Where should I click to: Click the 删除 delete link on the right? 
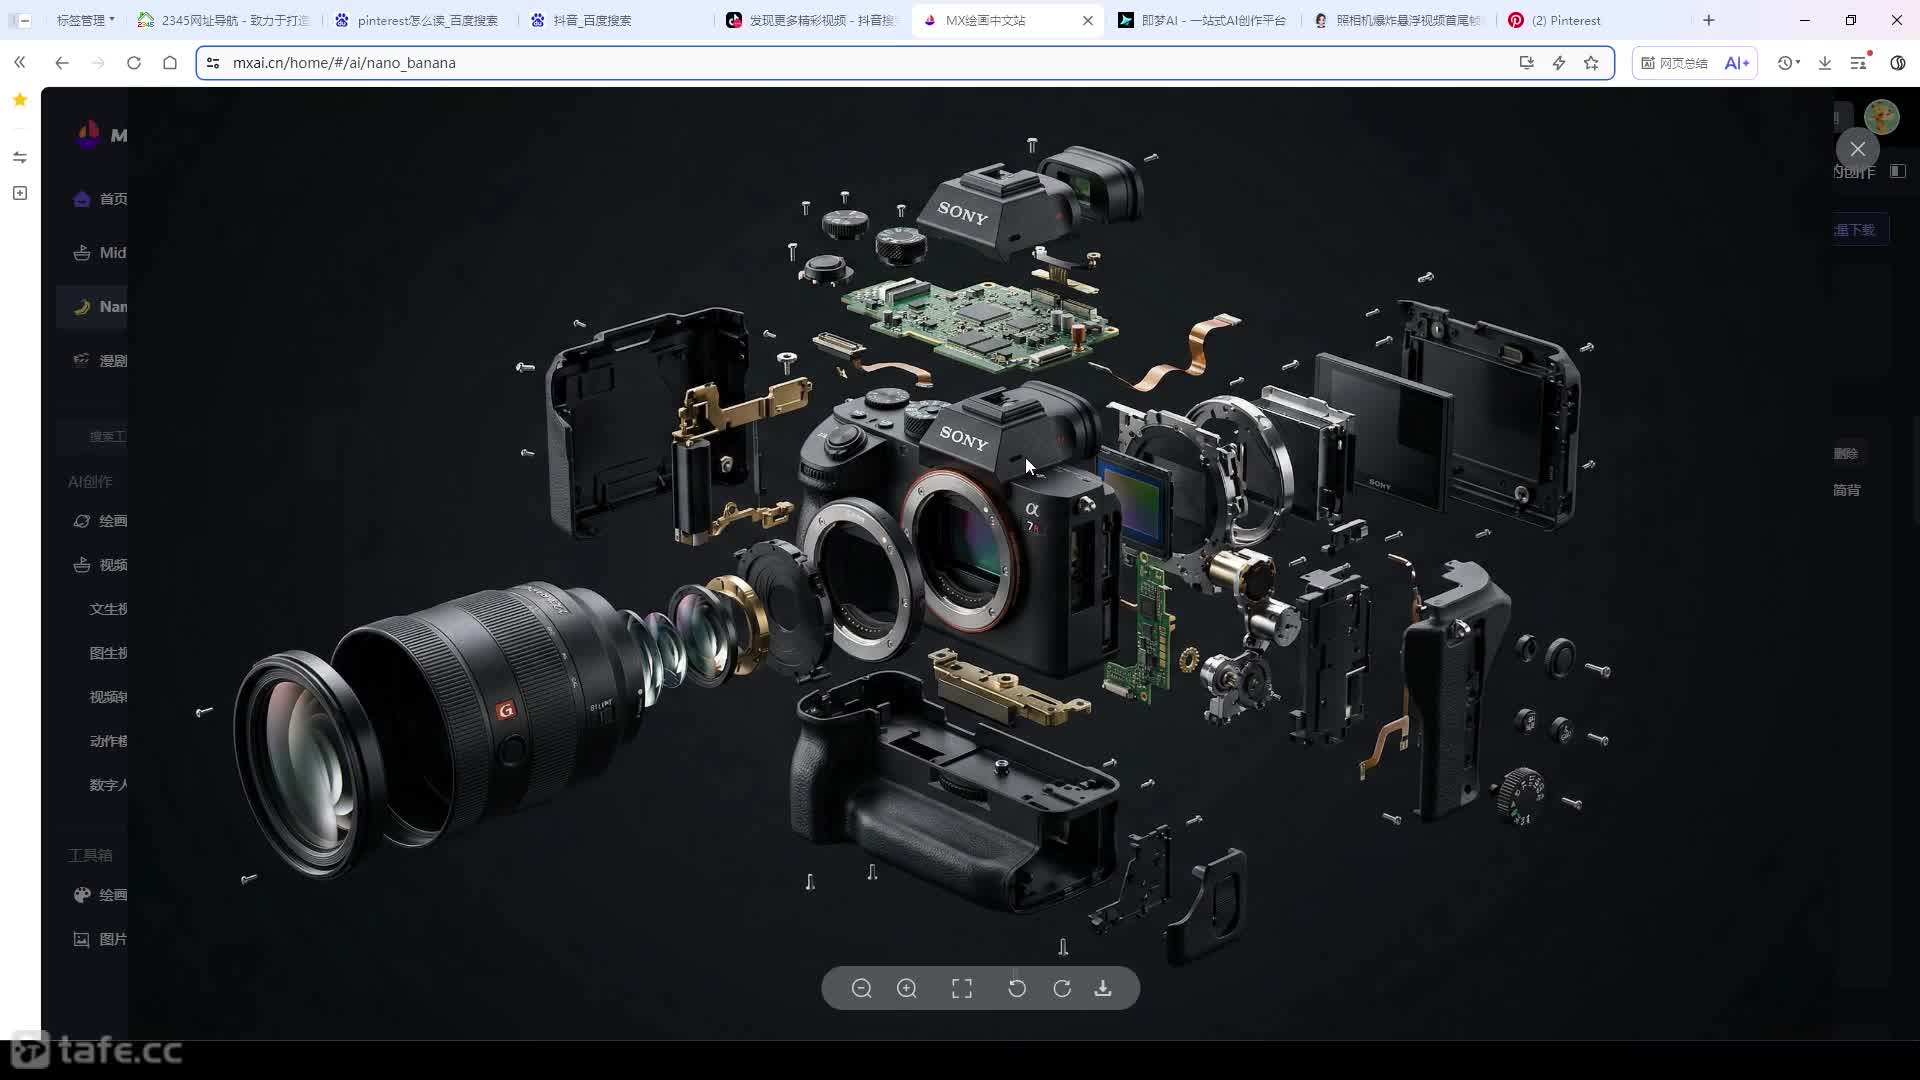coord(1846,454)
